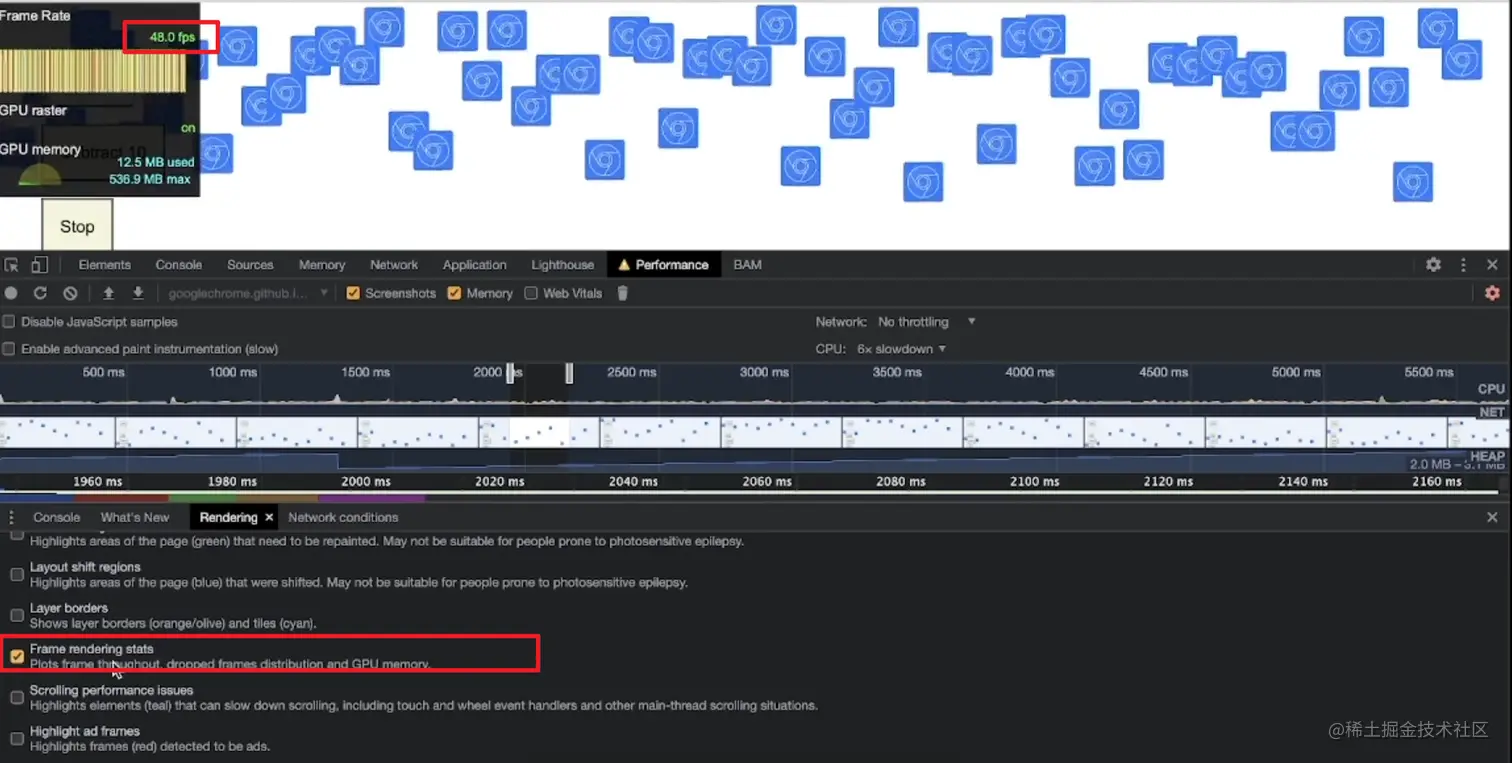The image size is (1512, 763).
Task: Open the red capture settings gear
Action: point(1492,293)
